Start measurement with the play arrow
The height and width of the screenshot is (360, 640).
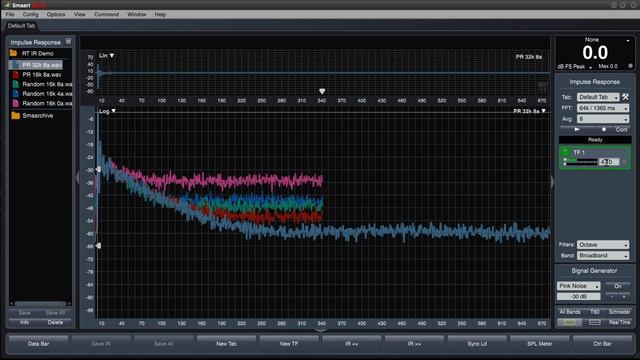tap(577, 129)
